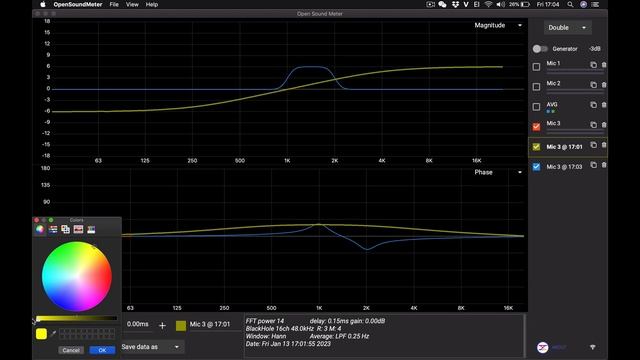Cancel the Colors dialog
Screen dimensions: 640x360
(71, 350)
